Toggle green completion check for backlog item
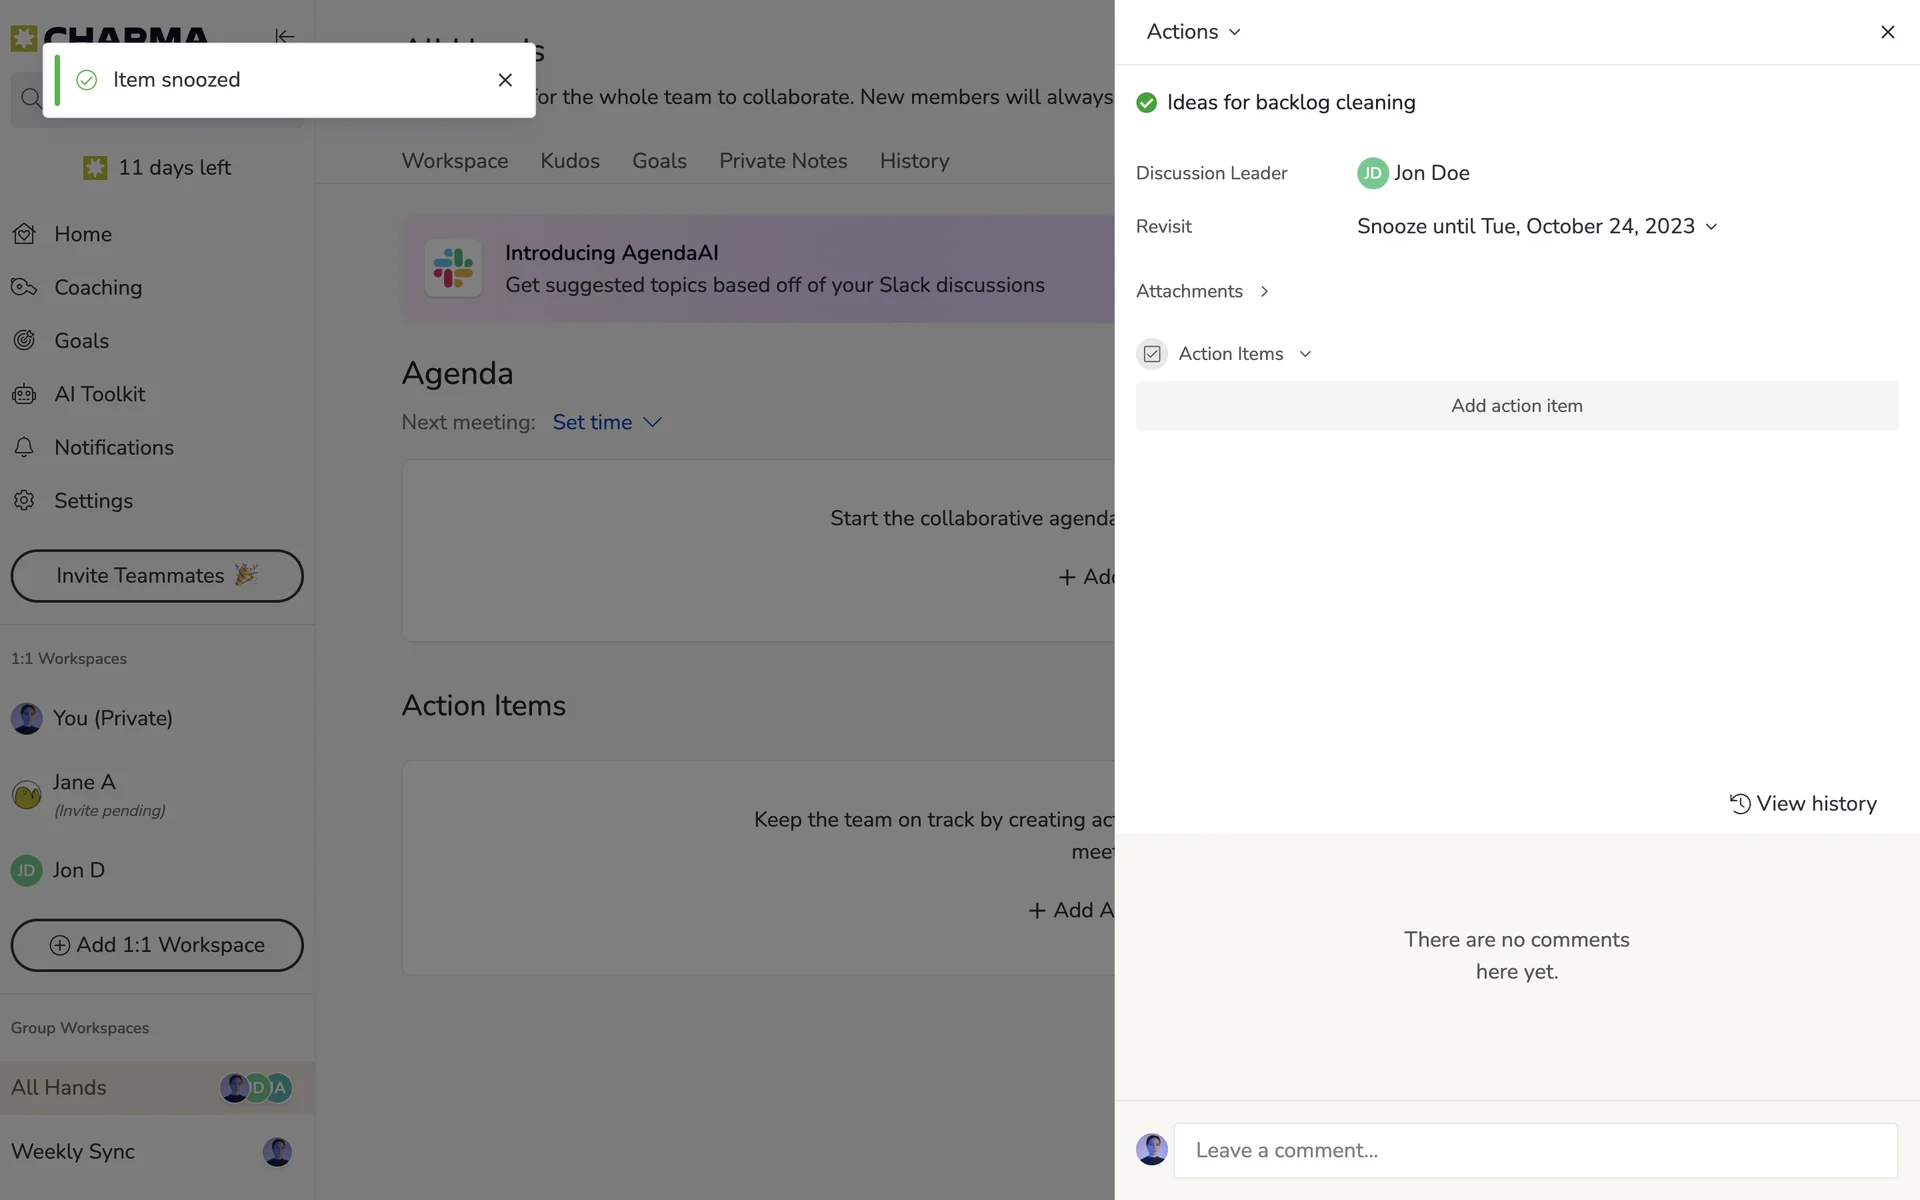This screenshot has width=1920, height=1200. click(x=1147, y=103)
